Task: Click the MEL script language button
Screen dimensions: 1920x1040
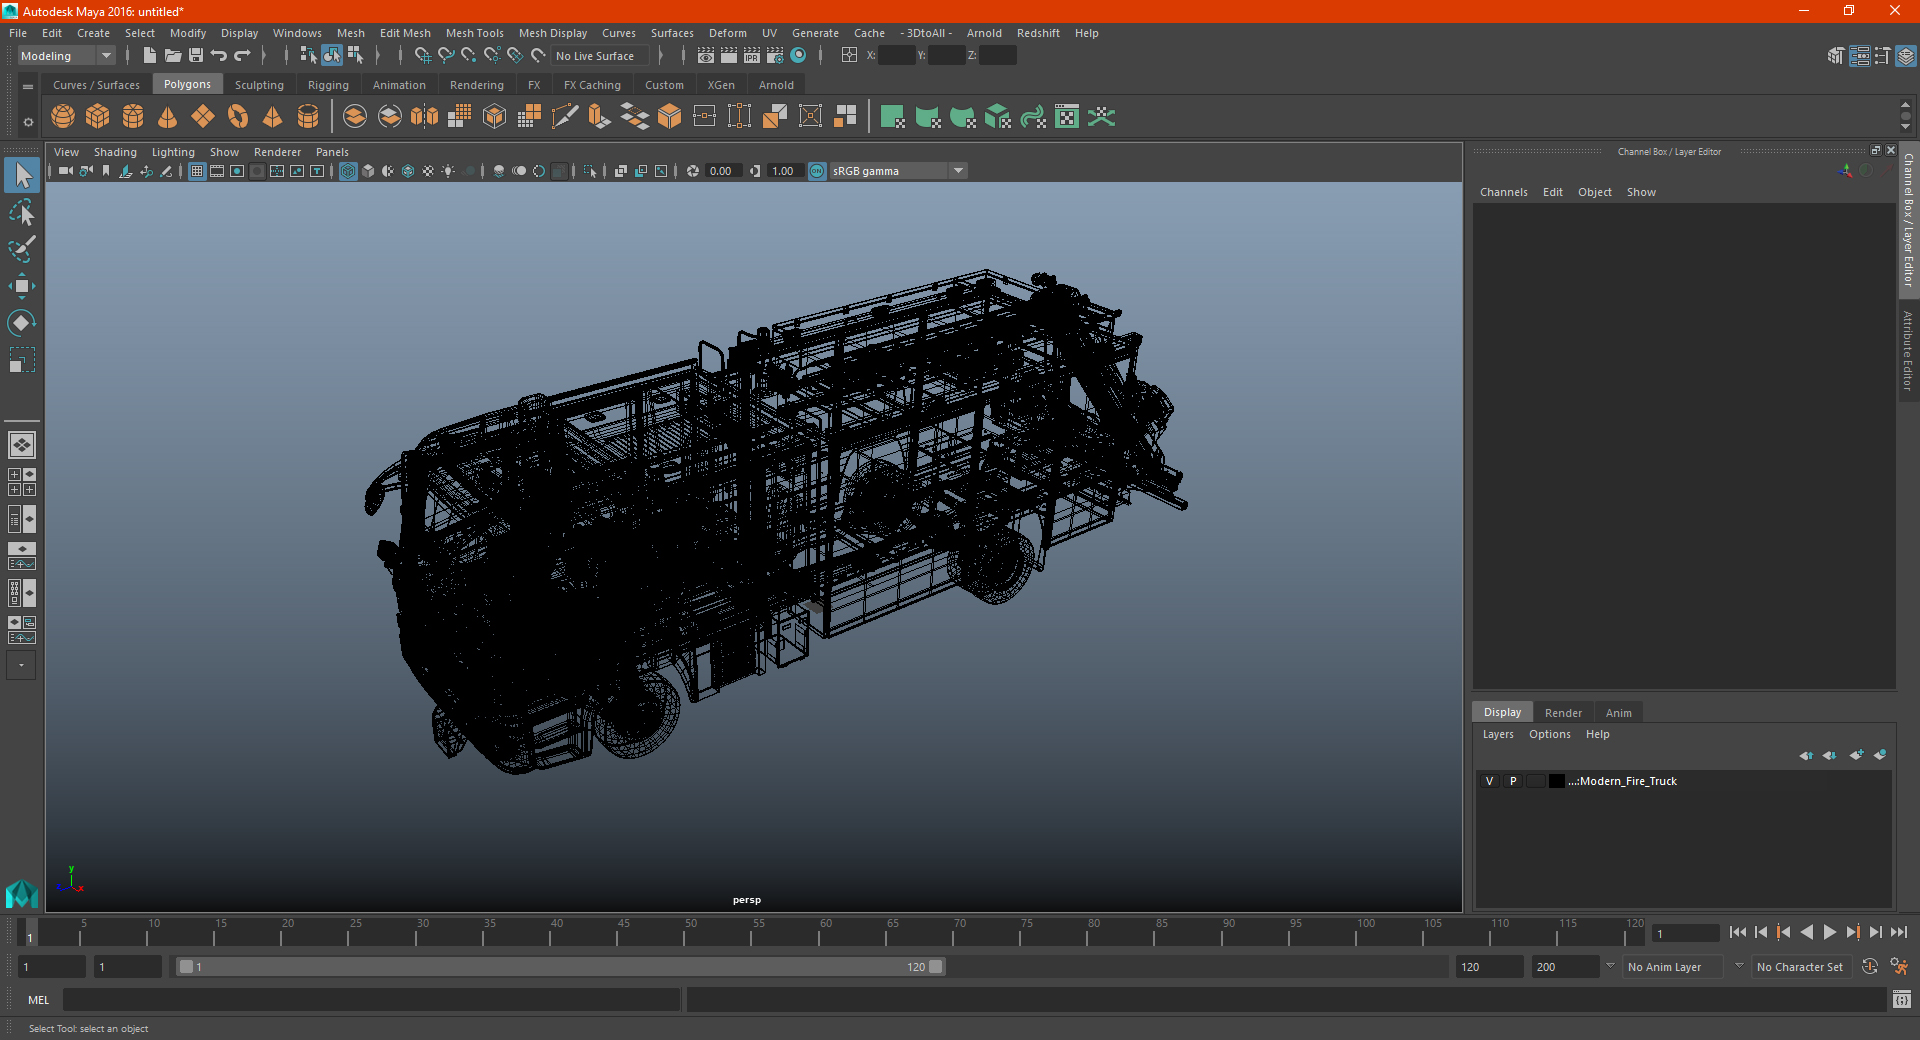Action: (x=39, y=1000)
